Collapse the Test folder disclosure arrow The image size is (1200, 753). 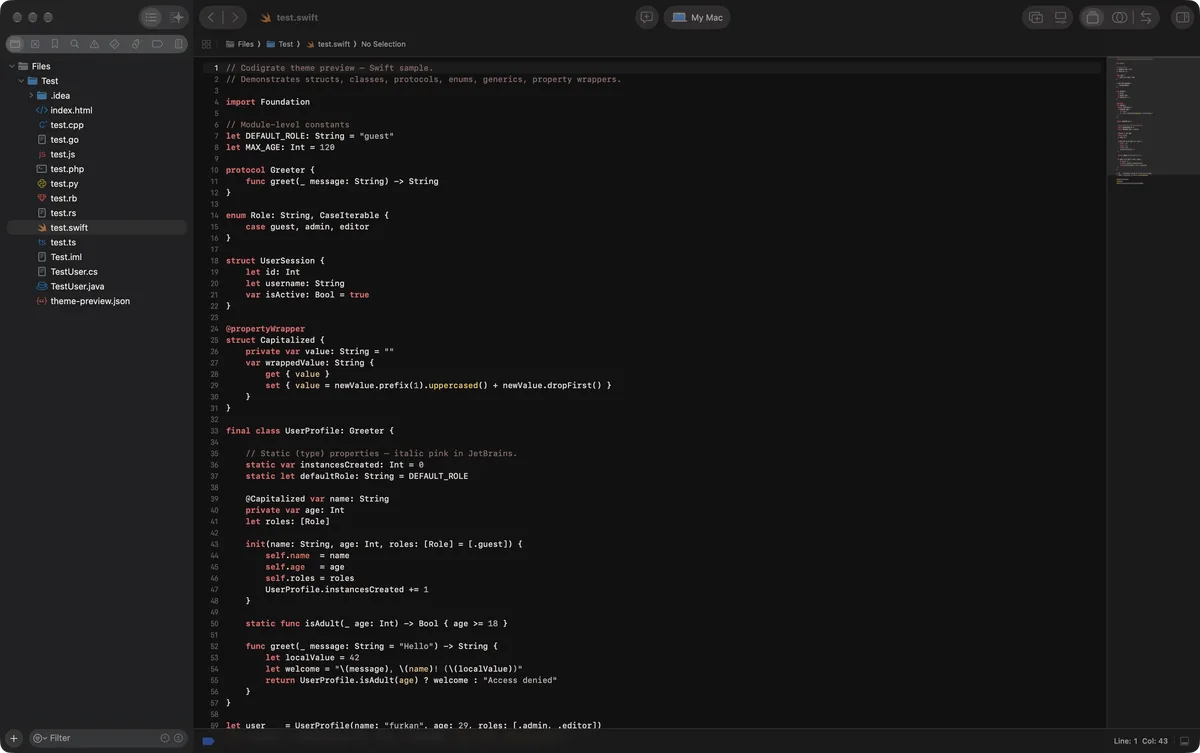21,81
